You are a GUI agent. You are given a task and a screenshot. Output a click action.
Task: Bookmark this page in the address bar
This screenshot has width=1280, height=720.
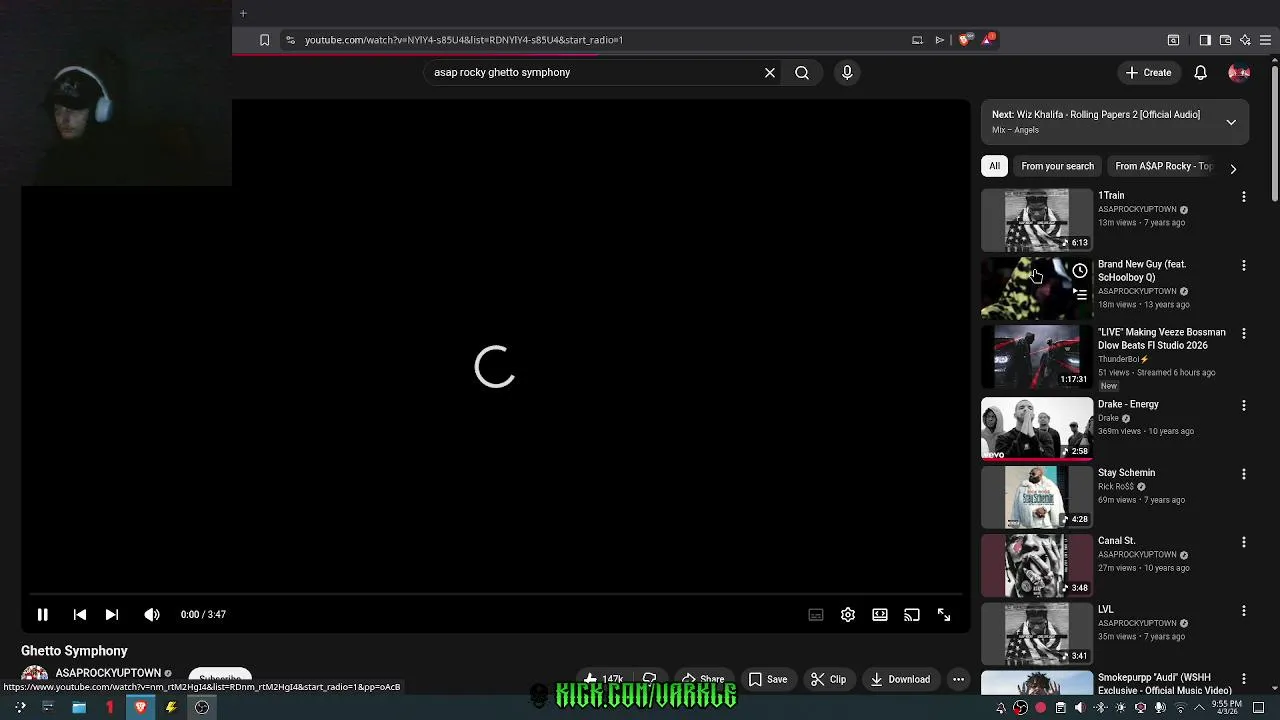coord(264,40)
